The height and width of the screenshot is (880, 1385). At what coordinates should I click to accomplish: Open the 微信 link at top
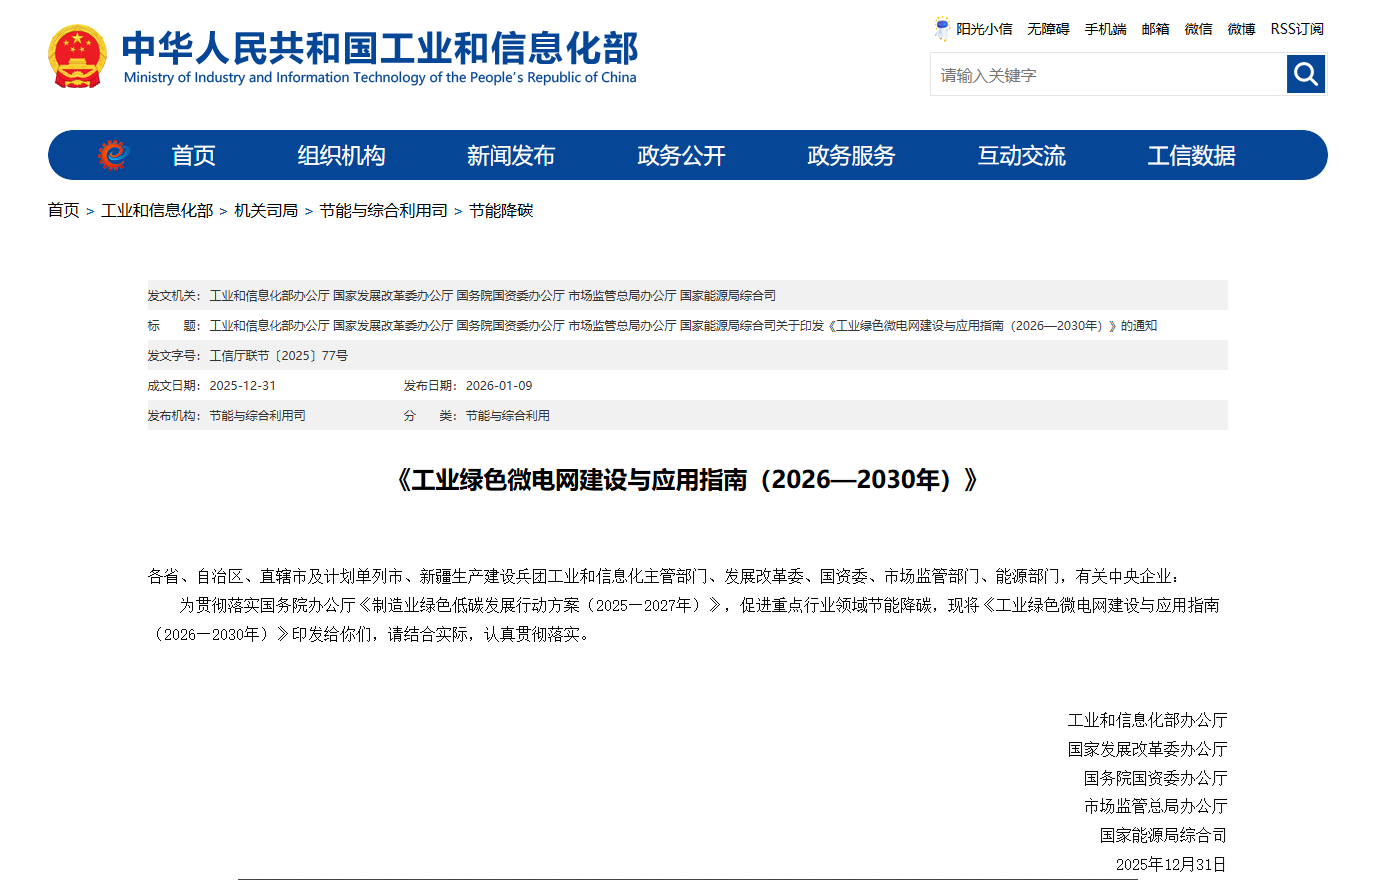[1198, 29]
